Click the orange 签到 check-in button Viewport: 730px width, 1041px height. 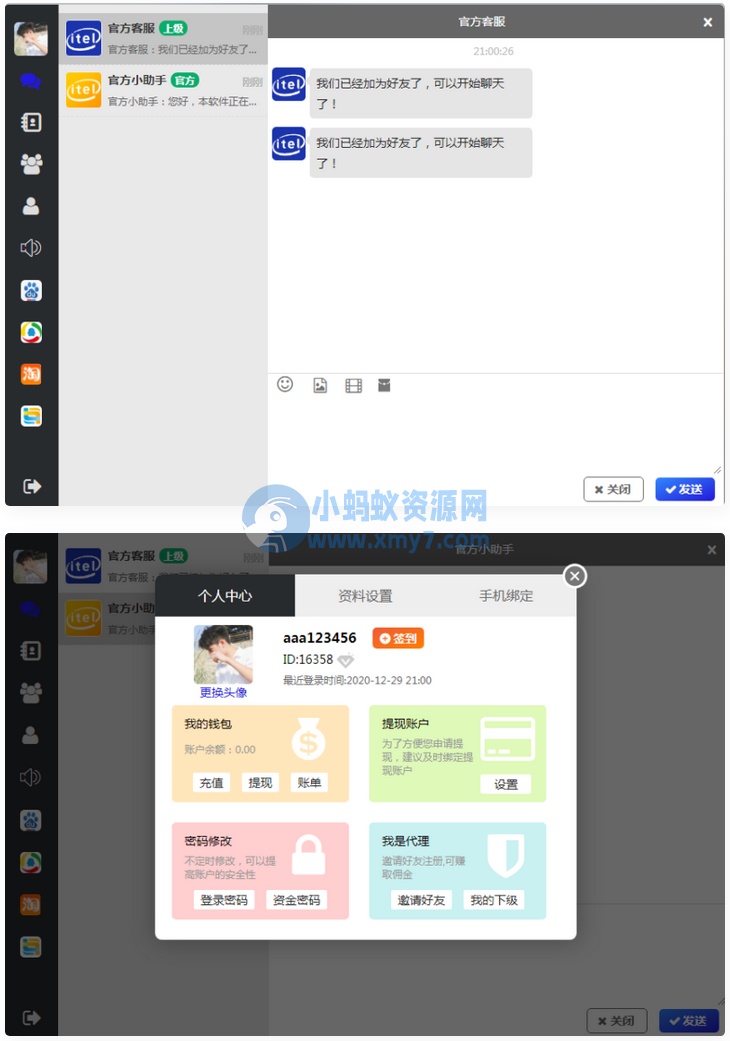[x=398, y=638]
